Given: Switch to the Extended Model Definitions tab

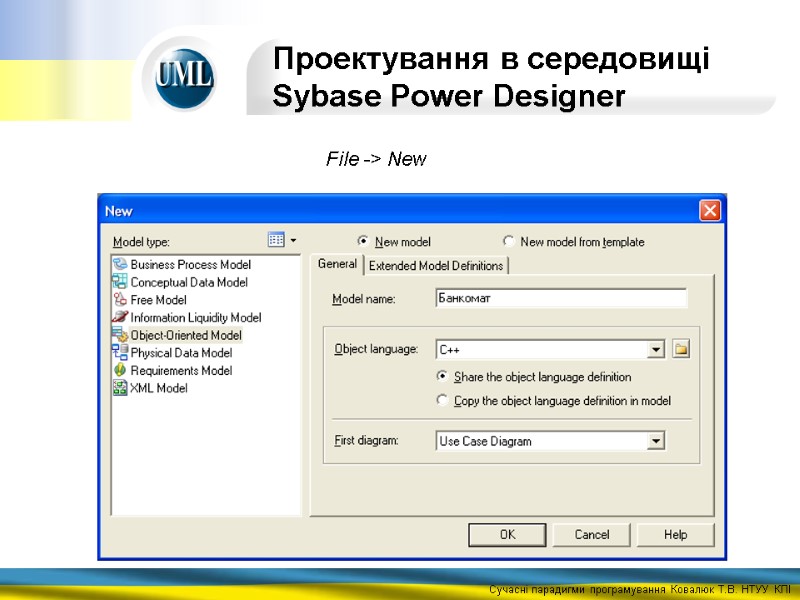Looking at the screenshot, I should (x=436, y=266).
